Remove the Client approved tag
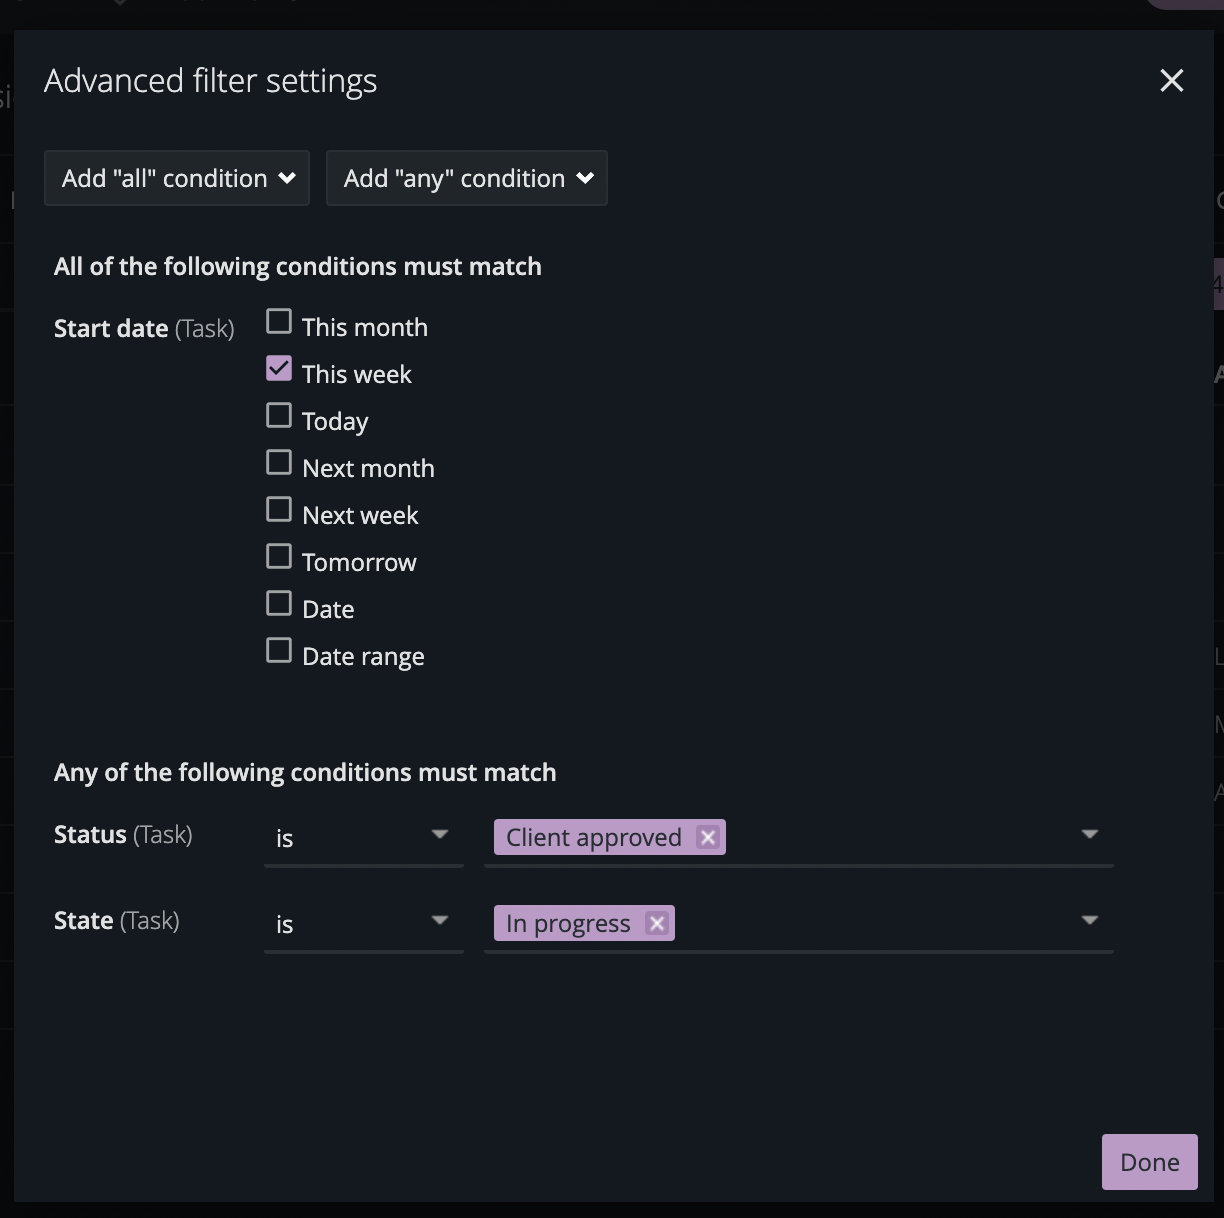 [708, 837]
